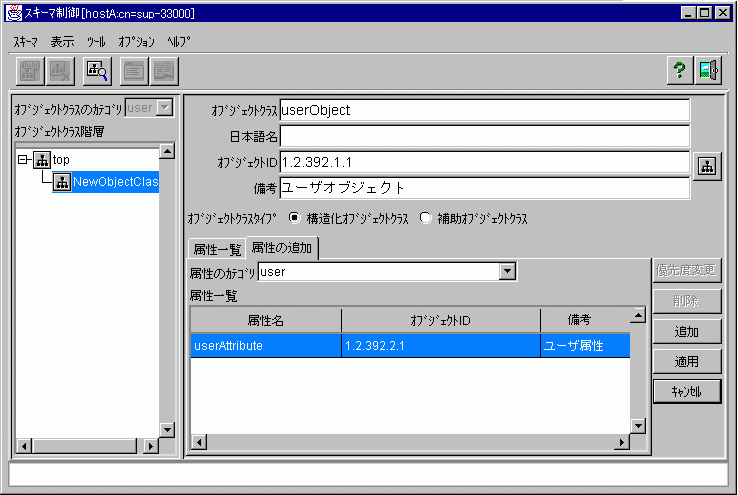Click the exit door icon in toolbar

coord(708,71)
